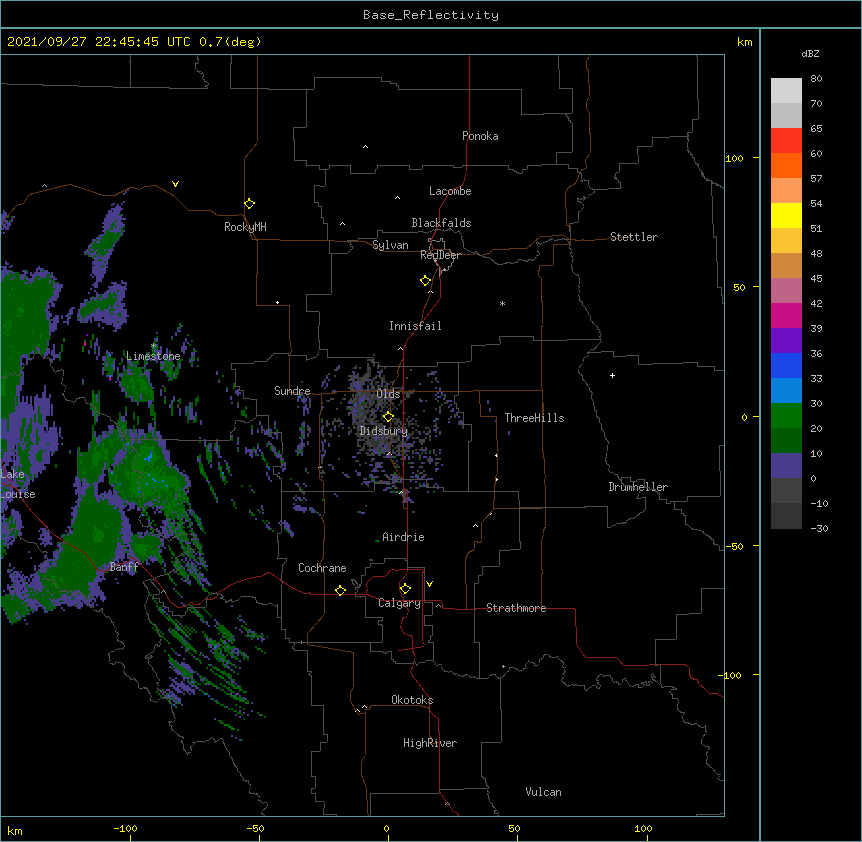Image resolution: width=862 pixels, height=842 pixels.
Task: Select the green 30 dBZ legend swatch
Action: 786,415
